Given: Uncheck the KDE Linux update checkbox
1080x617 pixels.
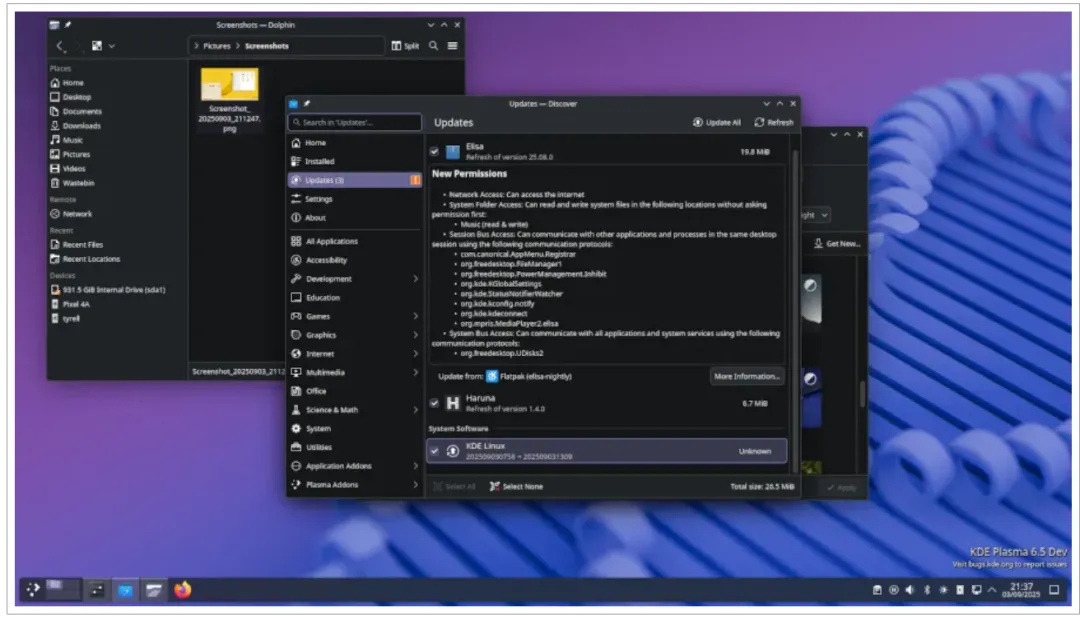Looking at the screenshot, I should tap(434, 451).
